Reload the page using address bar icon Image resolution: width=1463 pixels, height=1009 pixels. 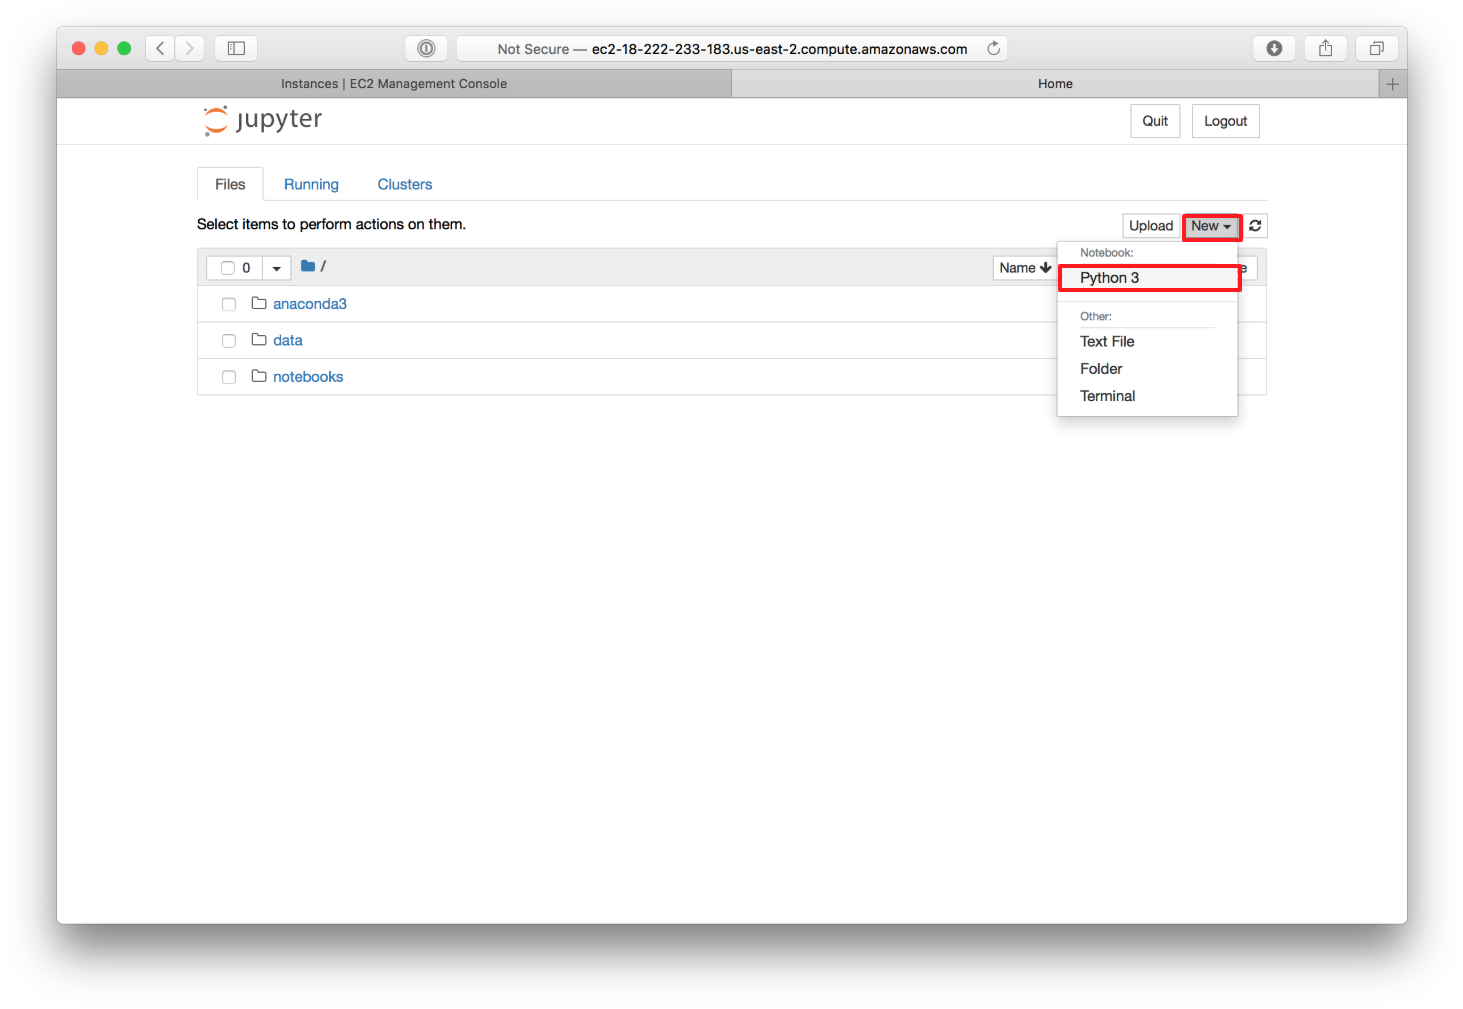pos(993,48)
